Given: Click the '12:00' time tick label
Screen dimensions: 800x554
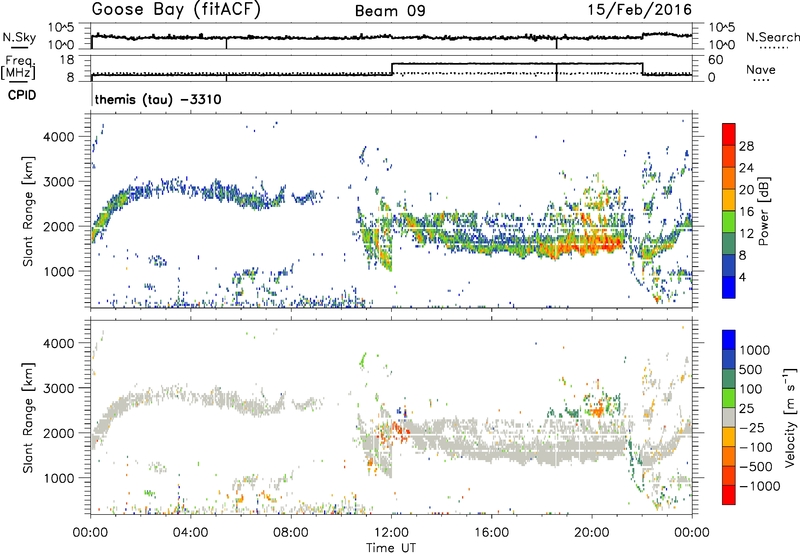Looking at the screenshot, I should 391,533.
